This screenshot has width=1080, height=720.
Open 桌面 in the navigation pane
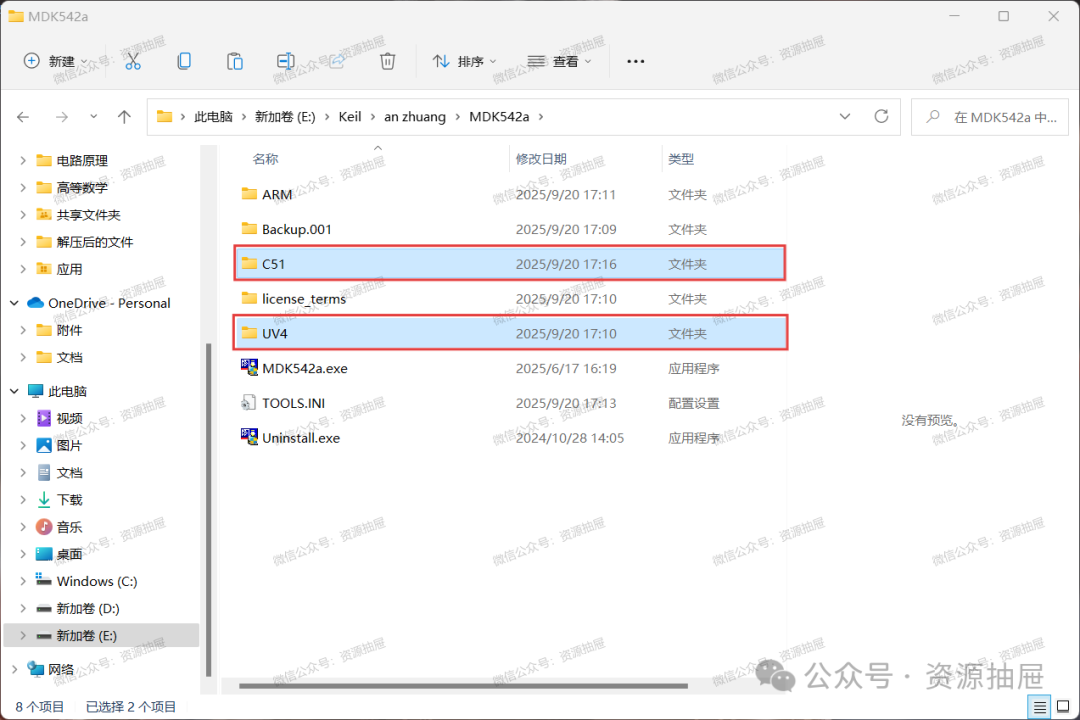(x=69, y=554)
